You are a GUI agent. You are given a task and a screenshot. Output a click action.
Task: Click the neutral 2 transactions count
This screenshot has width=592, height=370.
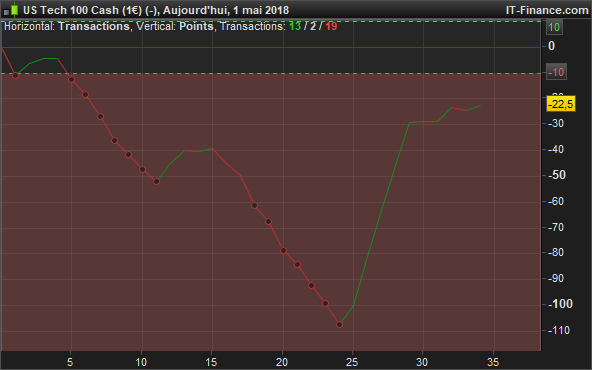pos(313,26)
